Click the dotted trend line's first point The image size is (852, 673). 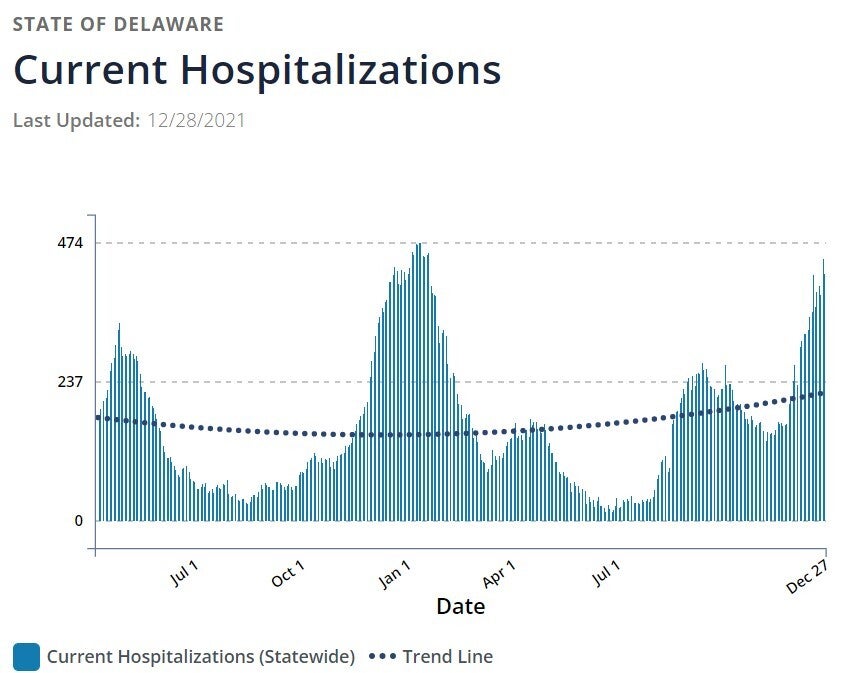click(x=97, y=417)
